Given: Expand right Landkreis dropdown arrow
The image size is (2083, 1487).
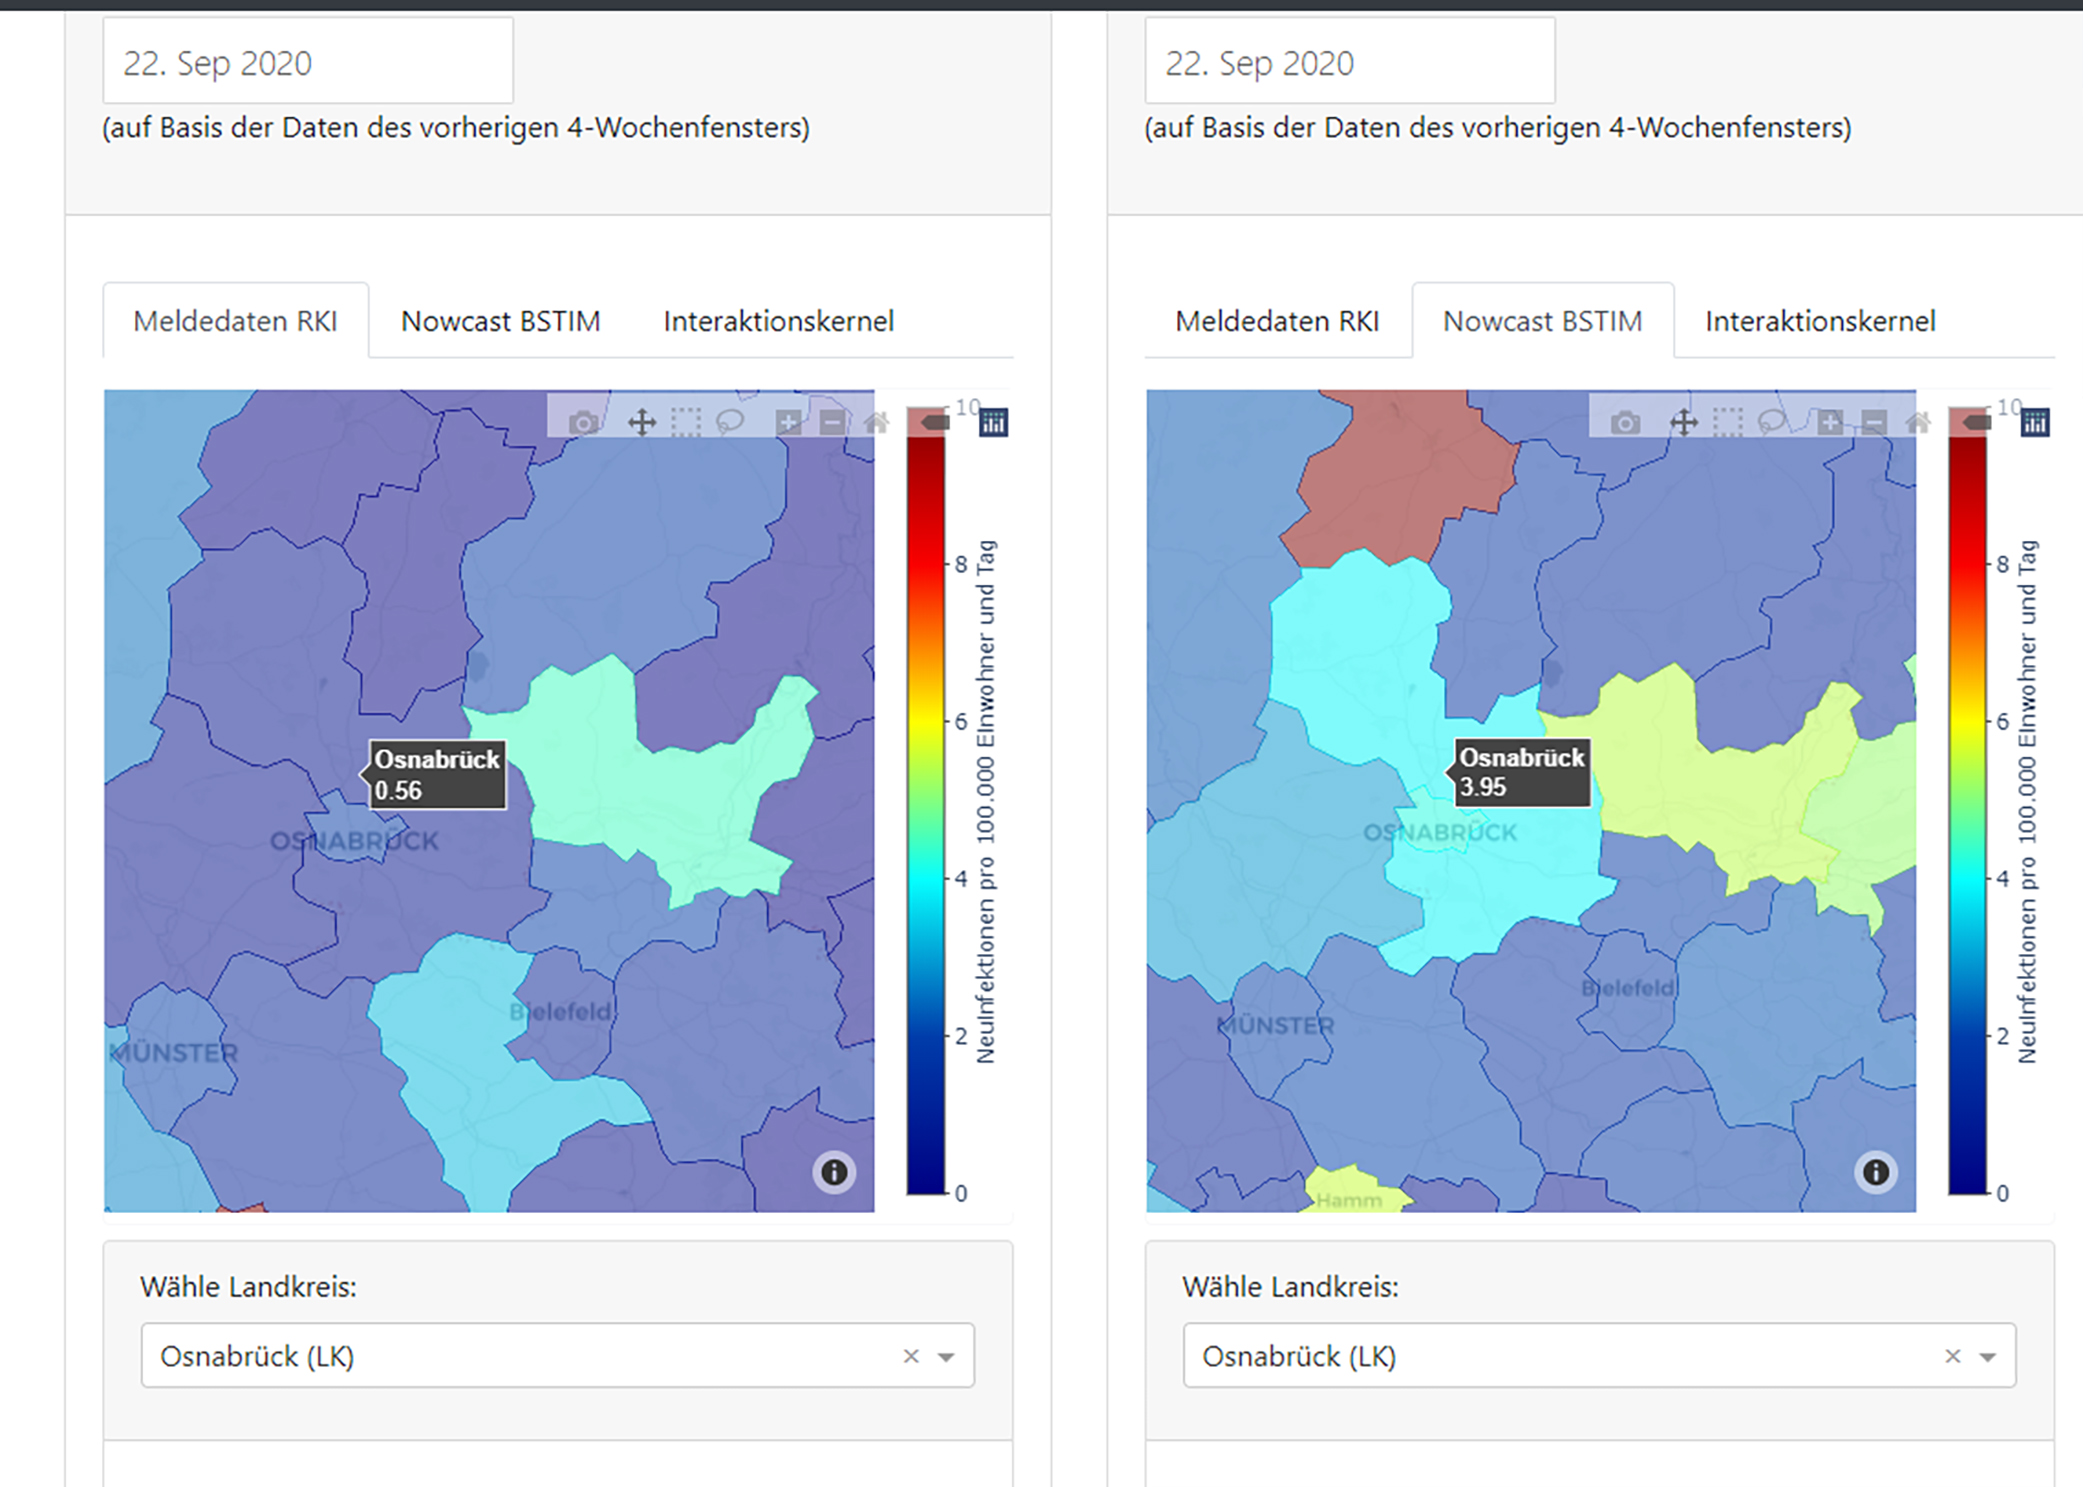Looking at the screenshot, I should [x=1988, y=1357].
